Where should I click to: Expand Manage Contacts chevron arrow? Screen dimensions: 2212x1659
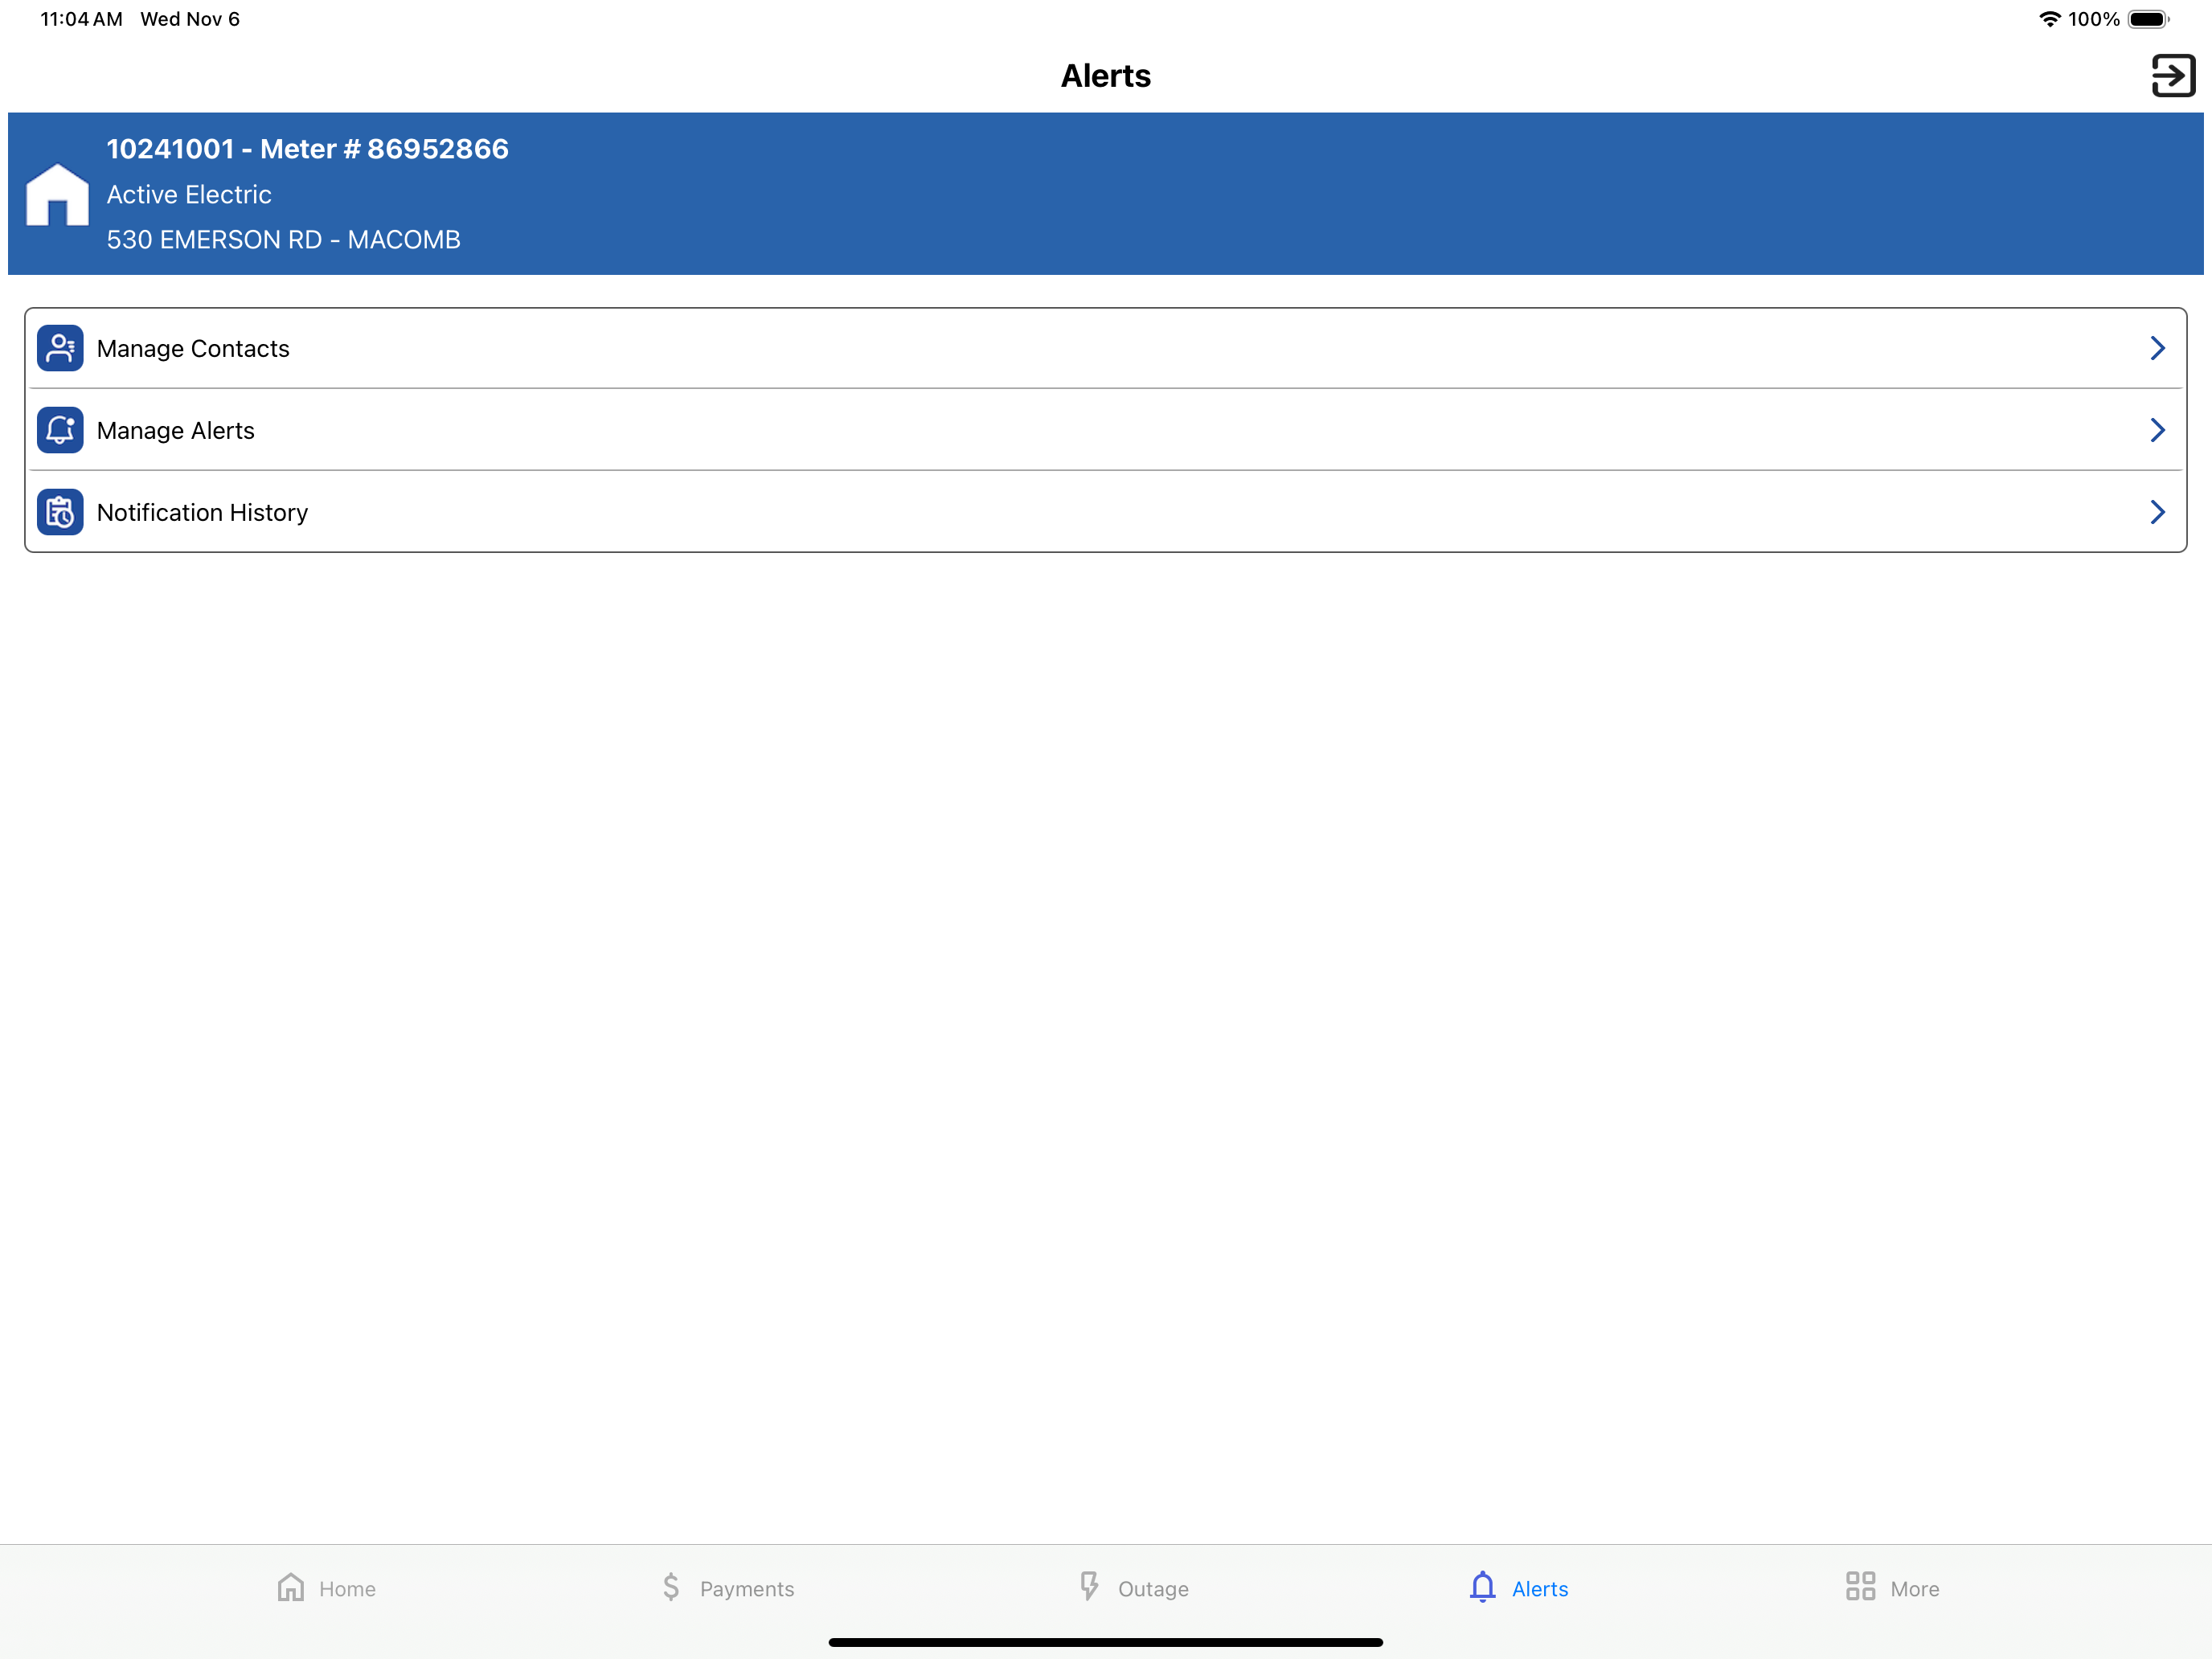(x=2157, y=348)
